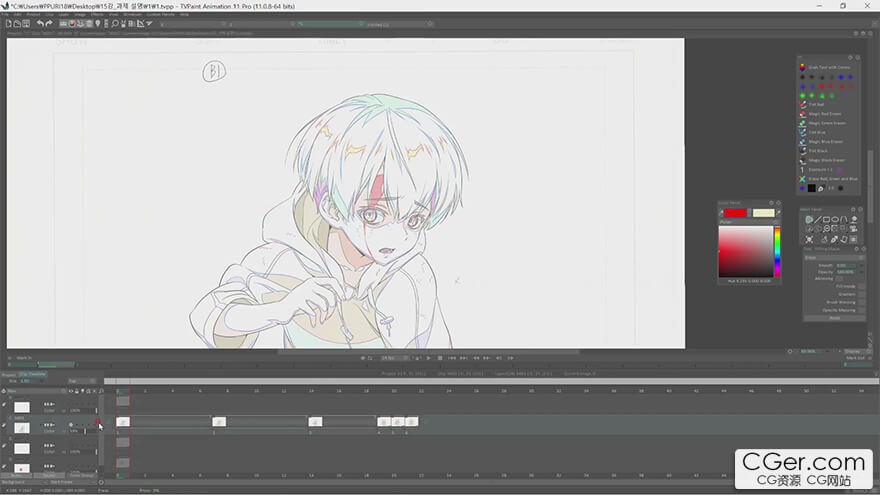Click the rainbow hue slider
880x495 pixels.
coord(777,251)
